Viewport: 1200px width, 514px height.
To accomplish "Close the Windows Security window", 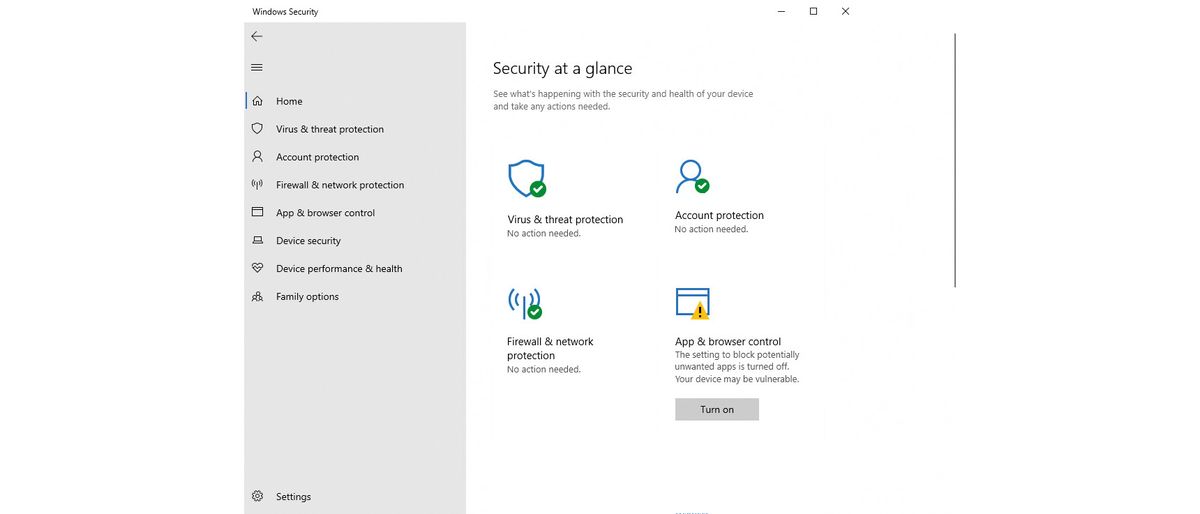I will [845, 11].
